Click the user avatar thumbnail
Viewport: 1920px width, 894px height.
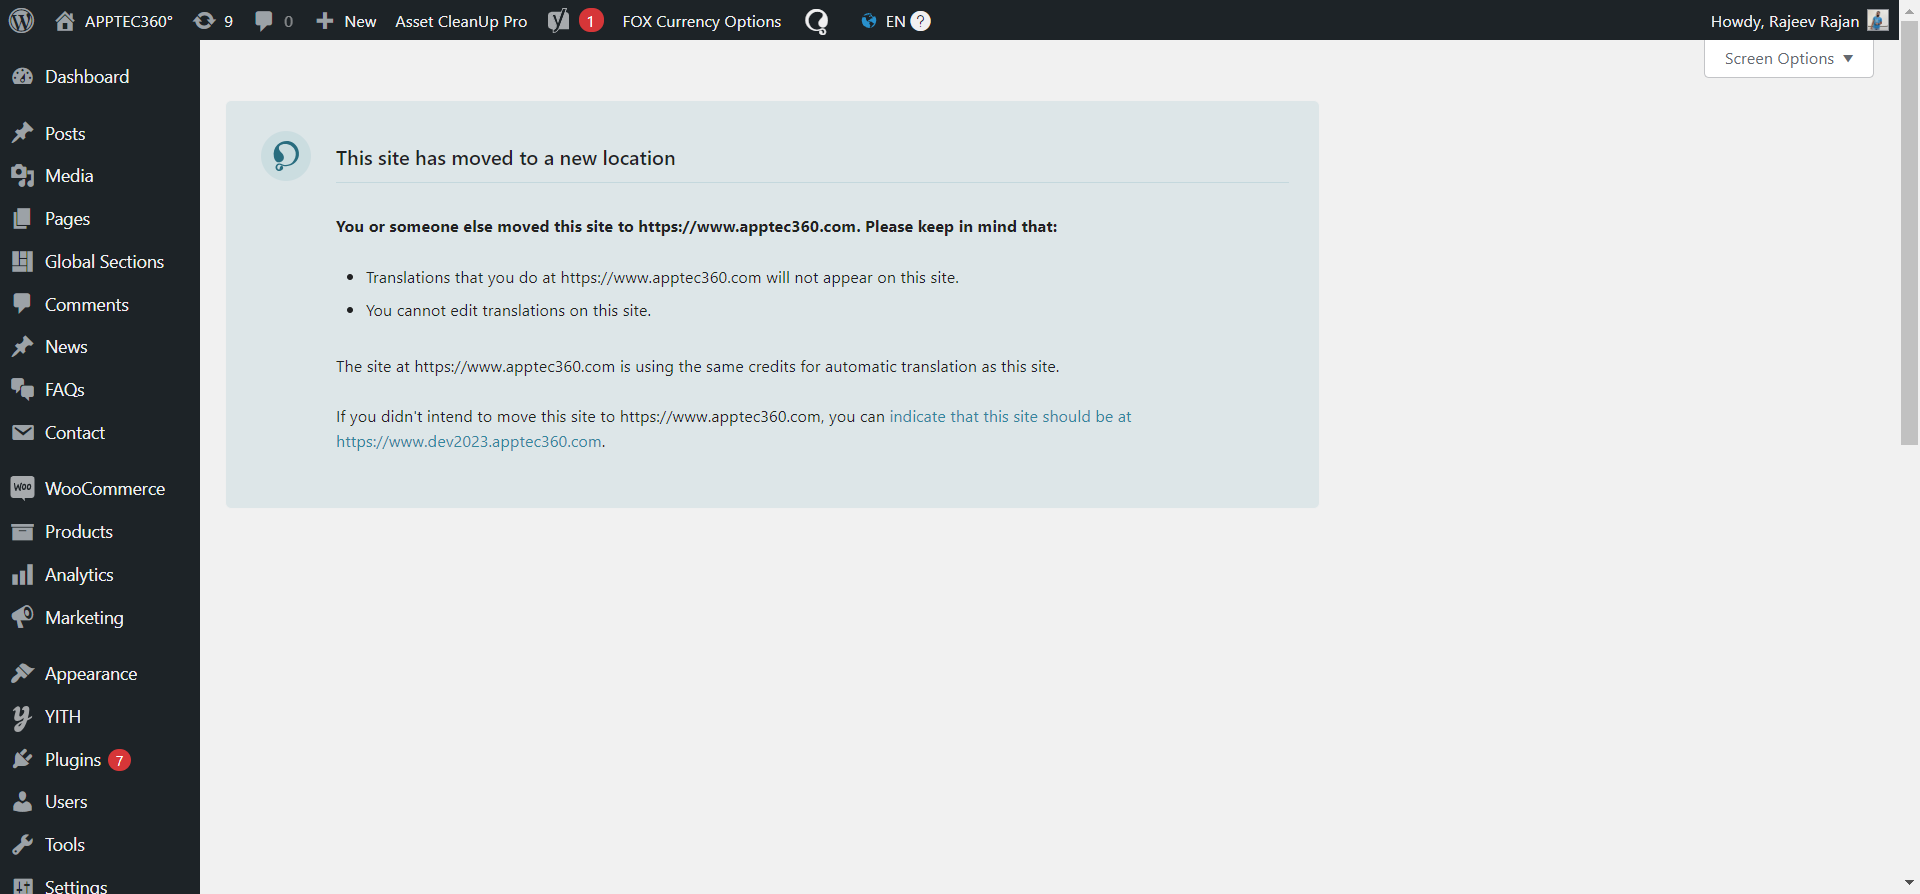[1877, 21]
